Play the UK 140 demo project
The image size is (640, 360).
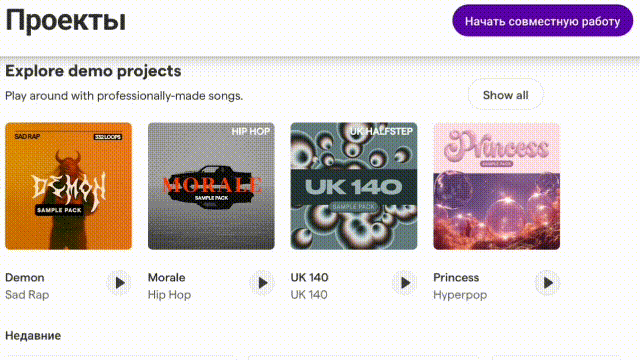(405, 283)
